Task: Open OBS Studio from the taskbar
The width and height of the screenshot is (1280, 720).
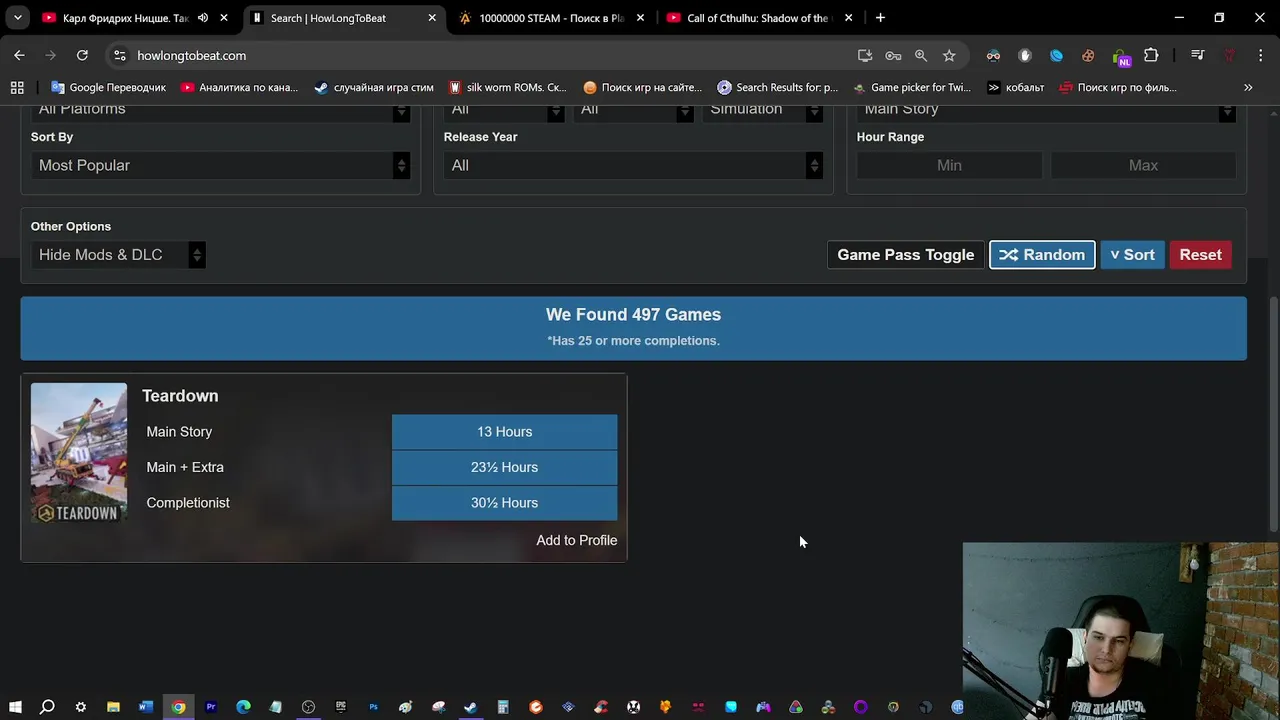Action: click(x=308, y=707)
